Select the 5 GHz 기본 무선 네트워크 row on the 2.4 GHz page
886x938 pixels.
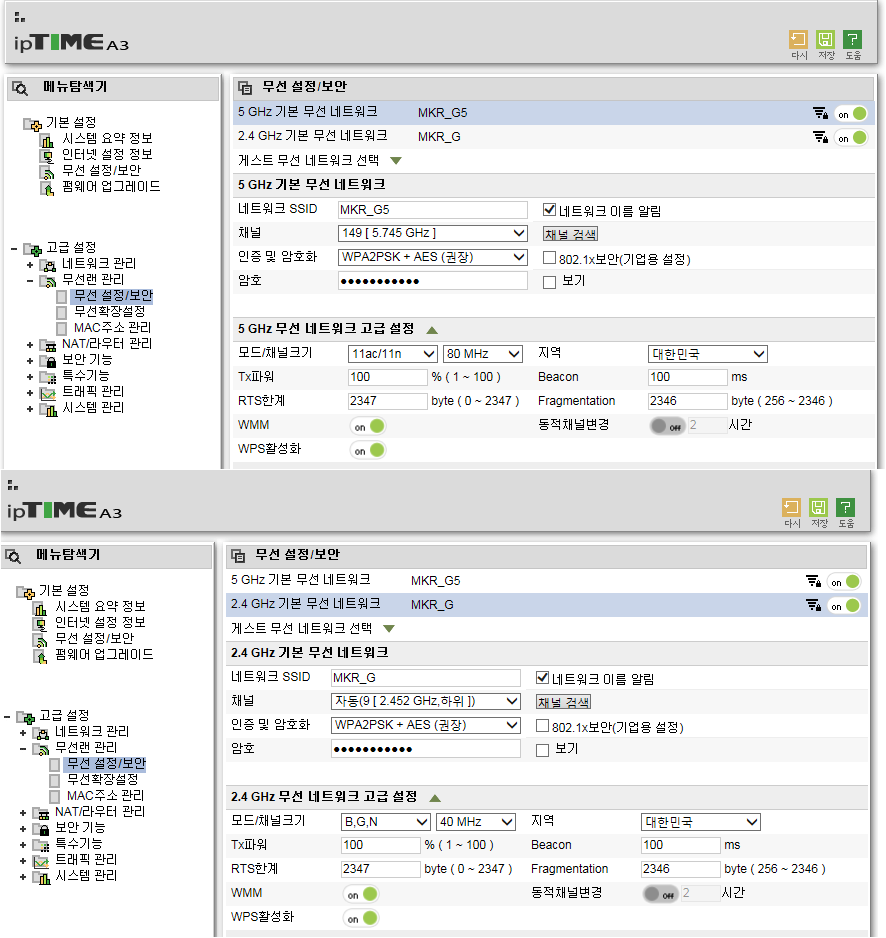point(546,580)
